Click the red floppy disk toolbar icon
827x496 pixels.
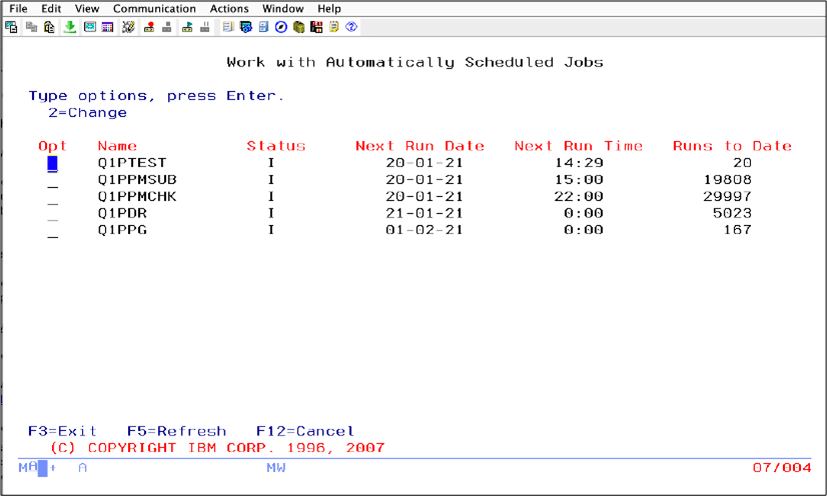316,27
